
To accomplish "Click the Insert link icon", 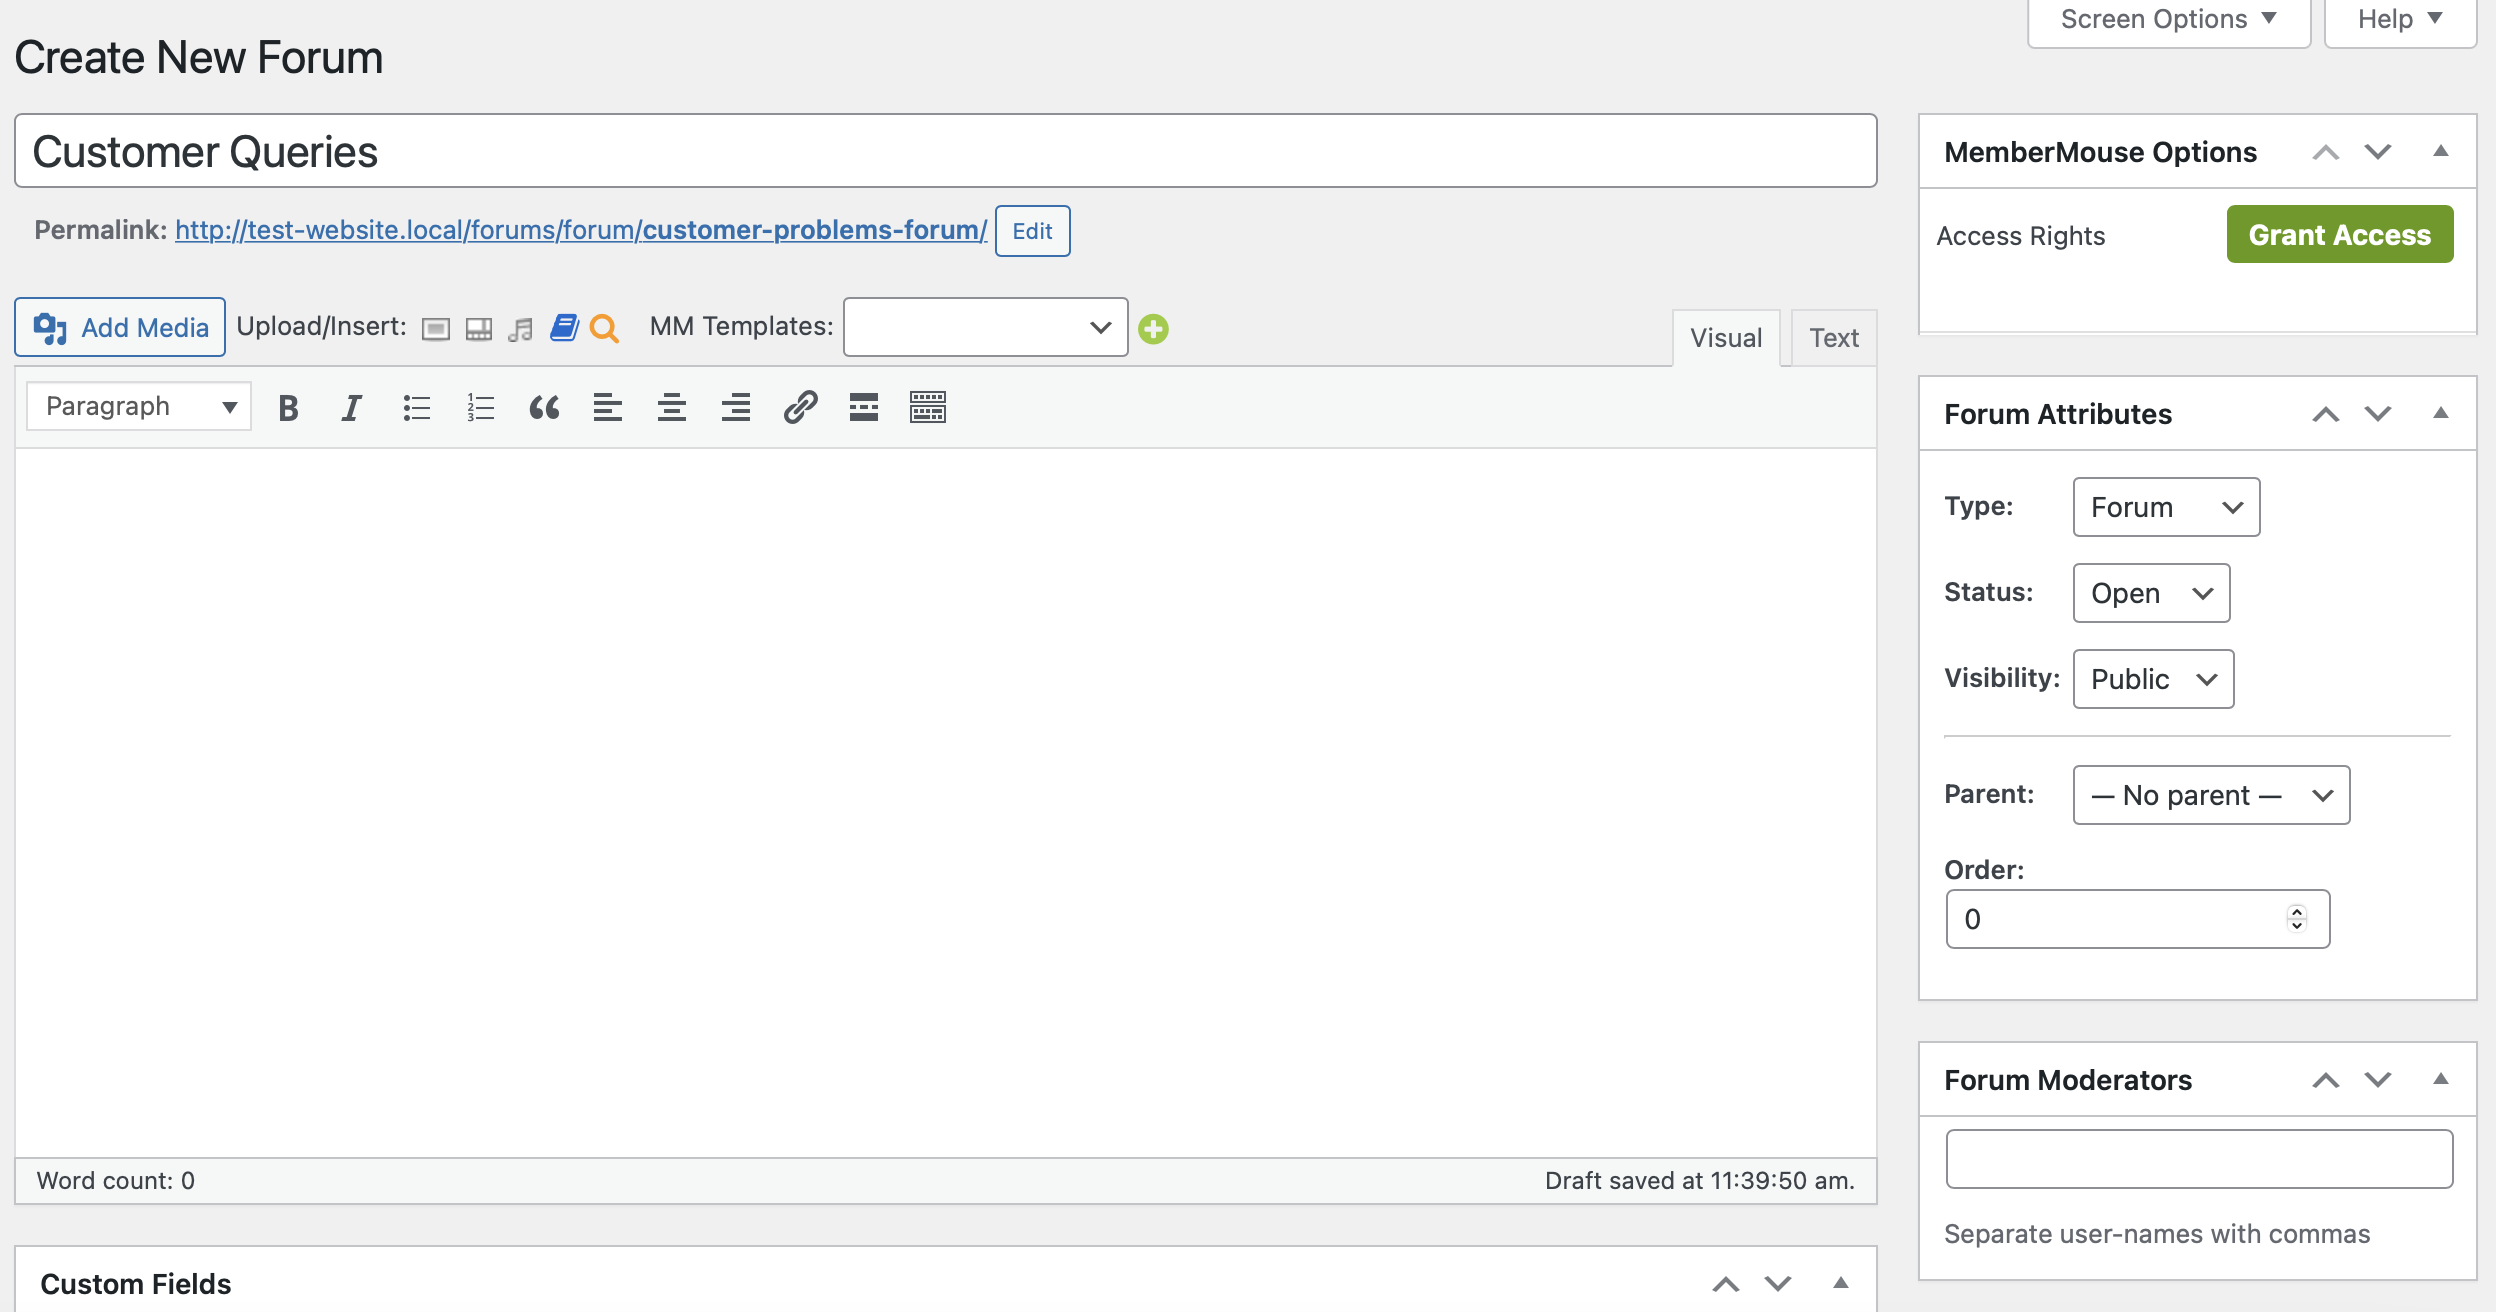I will [x=799, y=408].
